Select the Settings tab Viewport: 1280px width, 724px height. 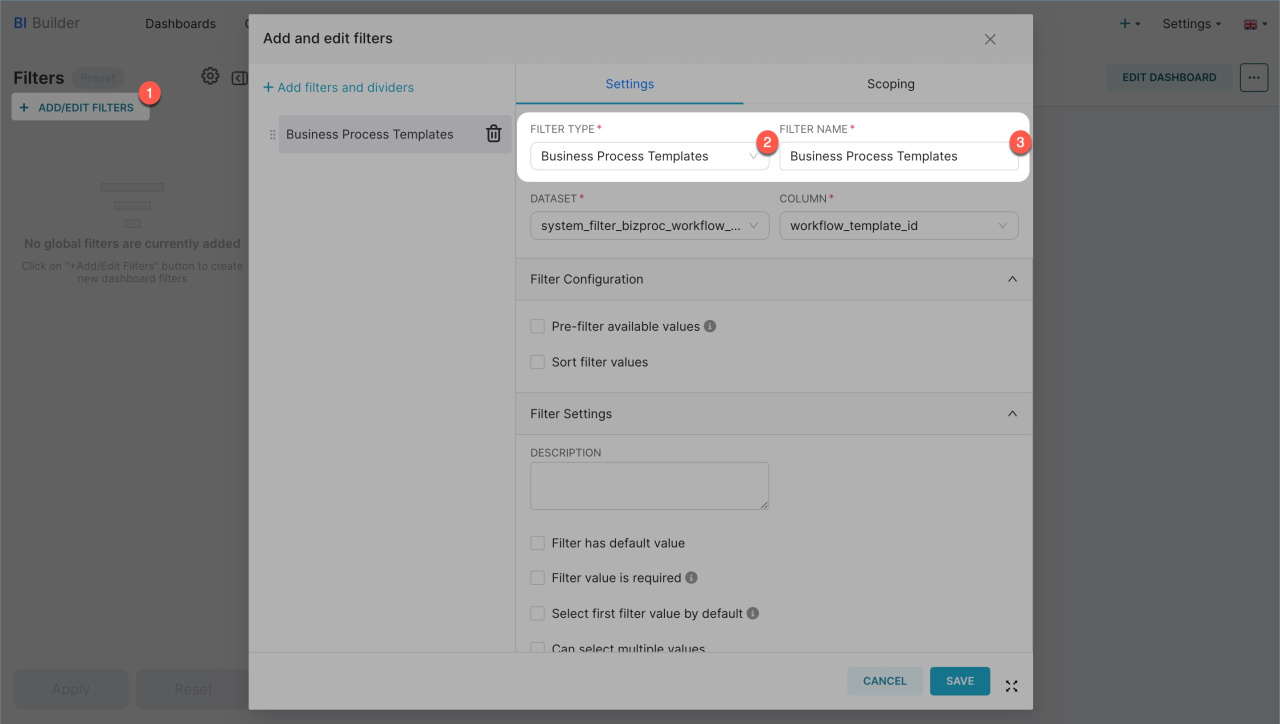(x=629, y=84)
